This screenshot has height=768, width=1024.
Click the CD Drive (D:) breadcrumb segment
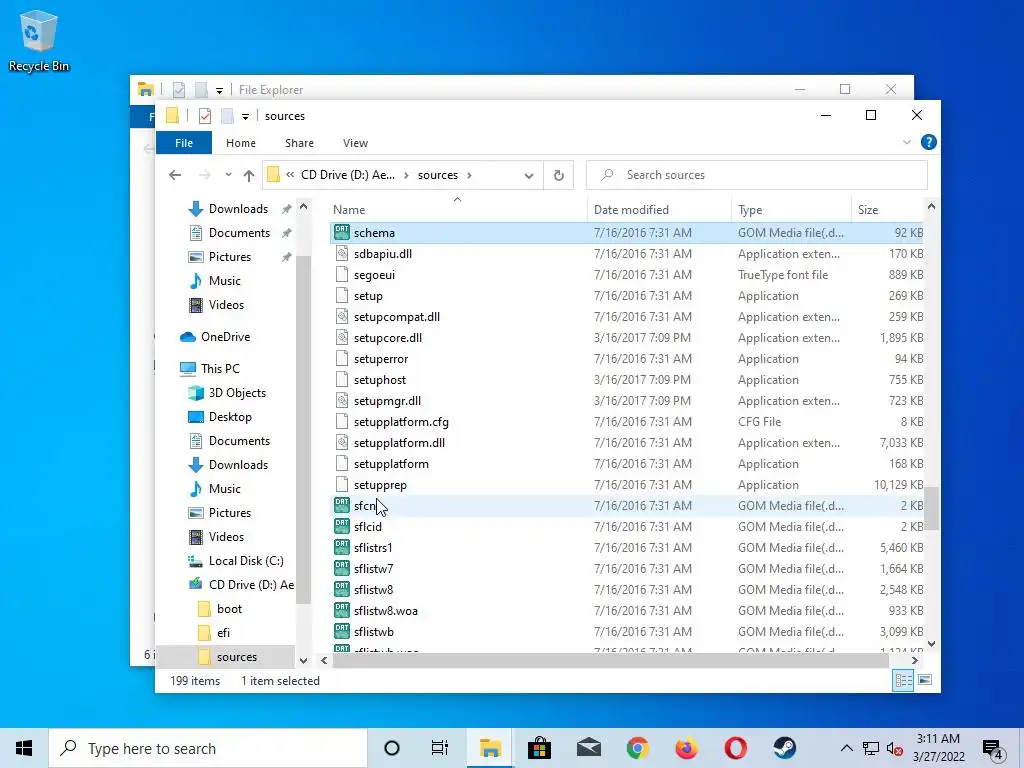347,175
